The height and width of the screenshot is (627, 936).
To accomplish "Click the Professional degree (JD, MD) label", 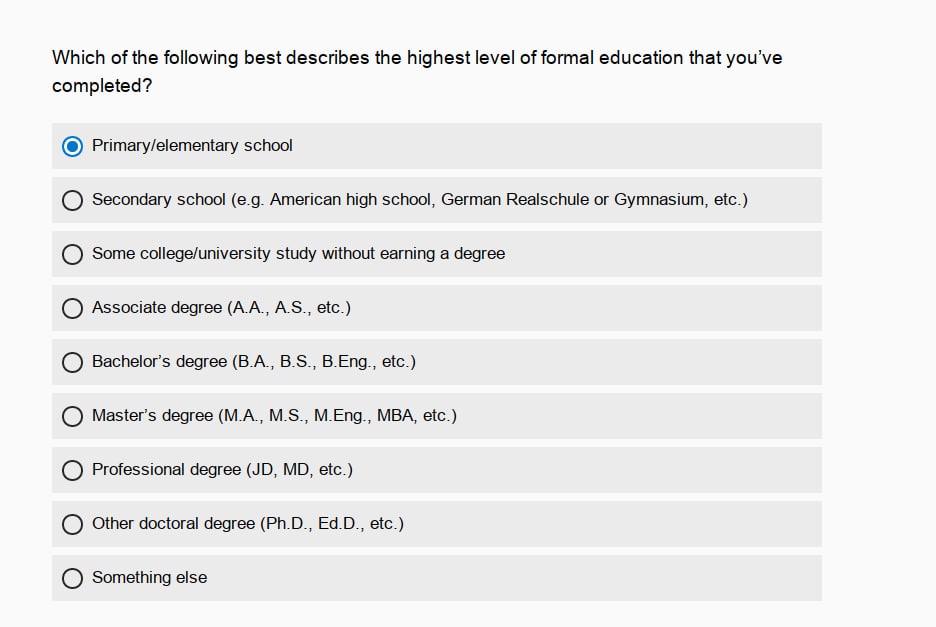I will [223, 469].
